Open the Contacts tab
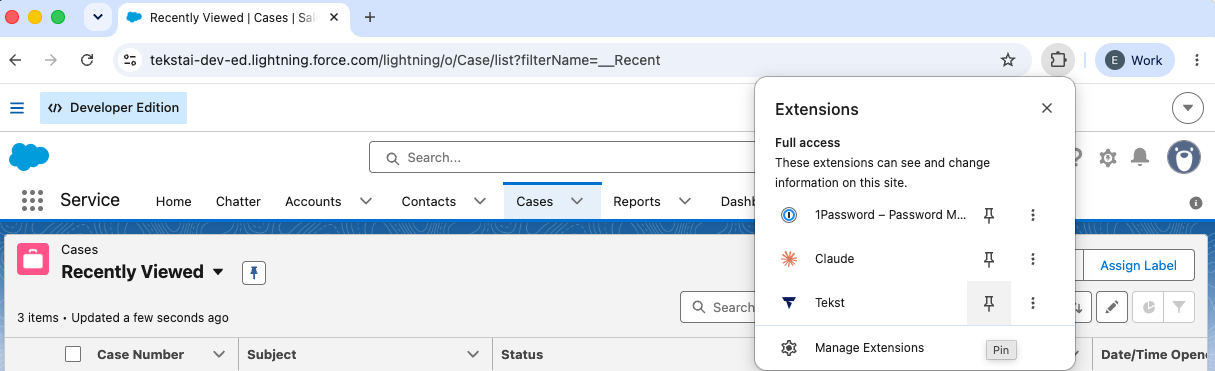 (429, 201)
